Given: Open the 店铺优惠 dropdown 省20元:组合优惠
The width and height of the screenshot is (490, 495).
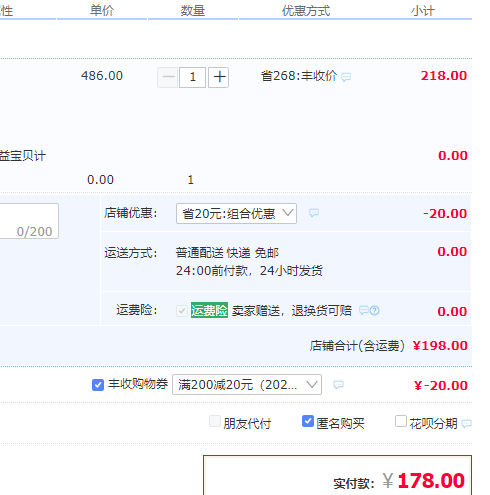Looking at the screenshot, I should tap(236, 213).
